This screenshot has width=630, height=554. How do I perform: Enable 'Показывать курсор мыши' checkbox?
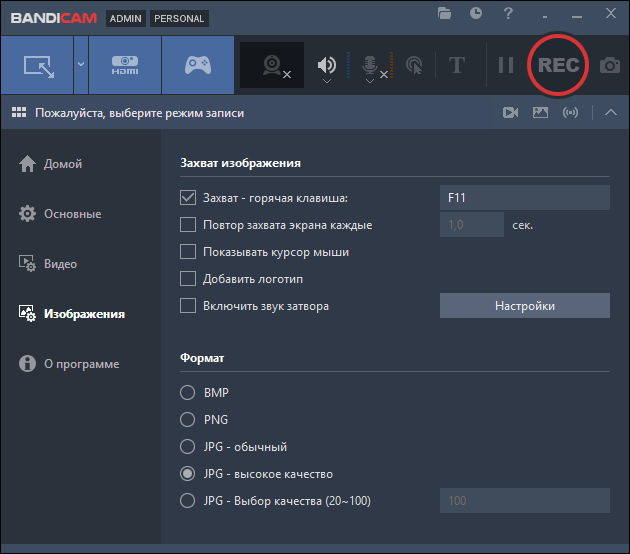[188, 252]
